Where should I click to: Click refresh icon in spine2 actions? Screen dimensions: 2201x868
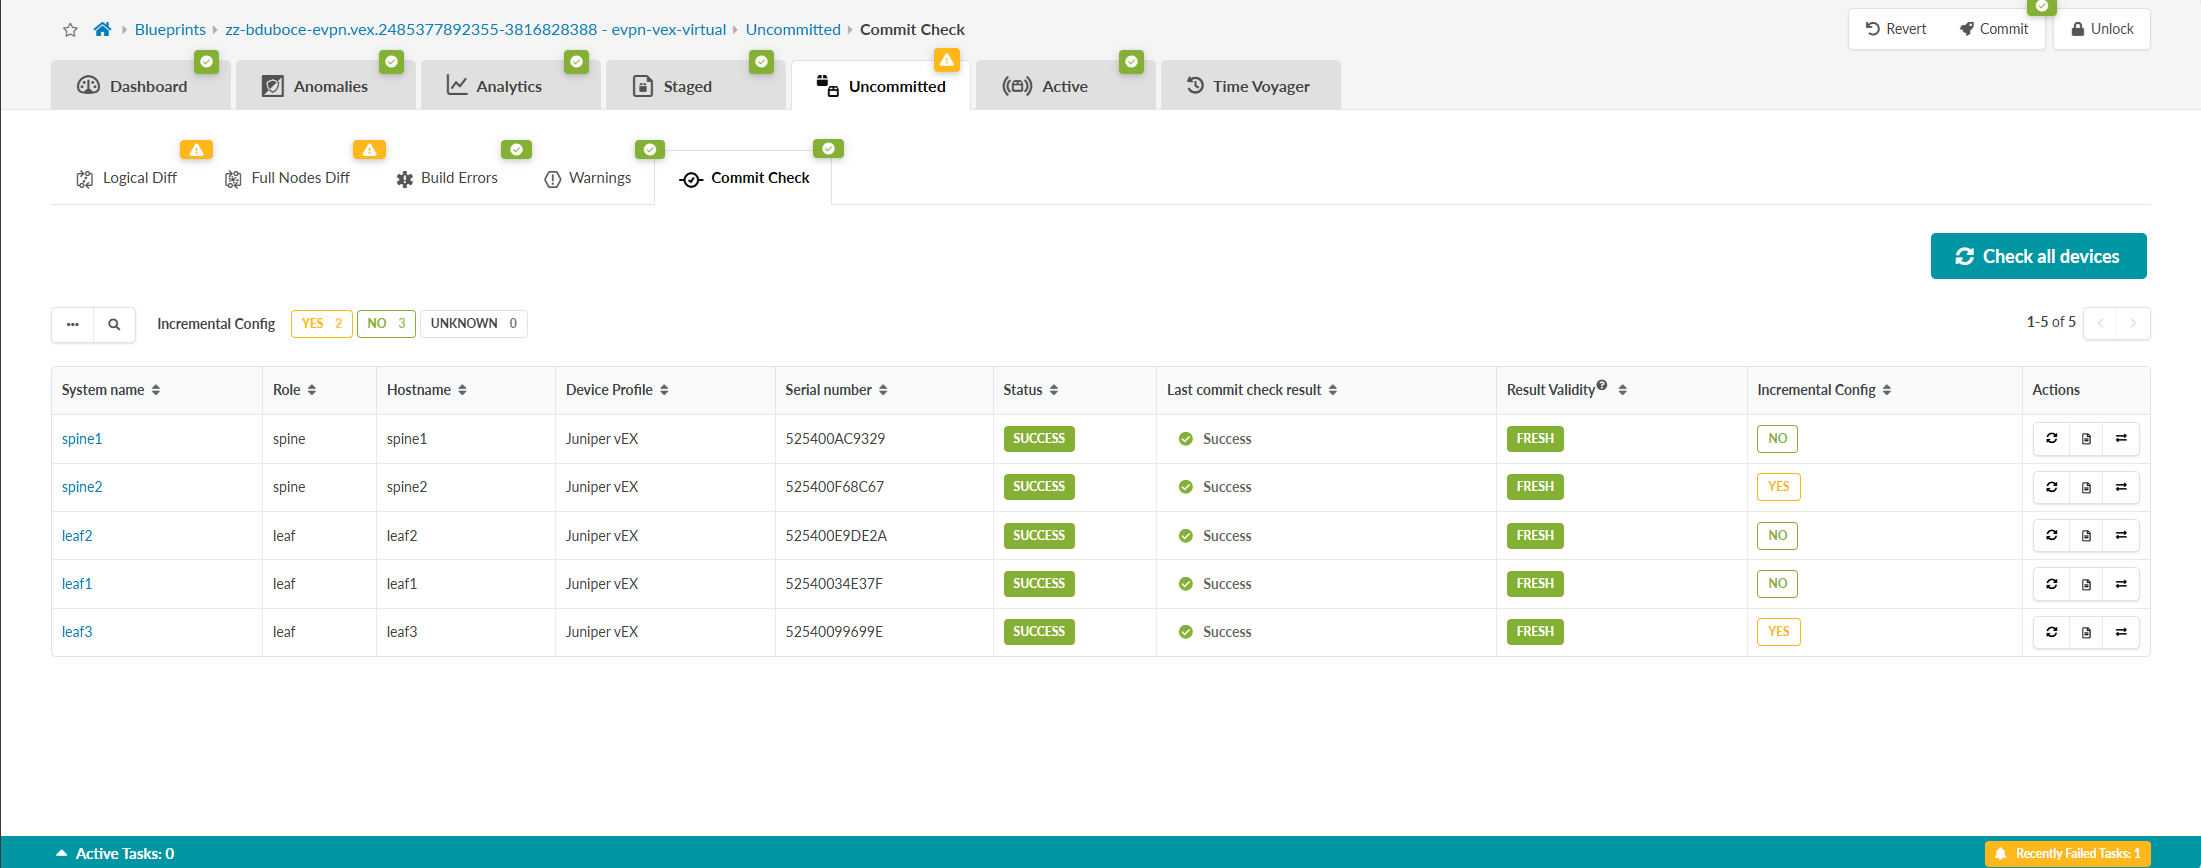click(x=2051, y=487)
